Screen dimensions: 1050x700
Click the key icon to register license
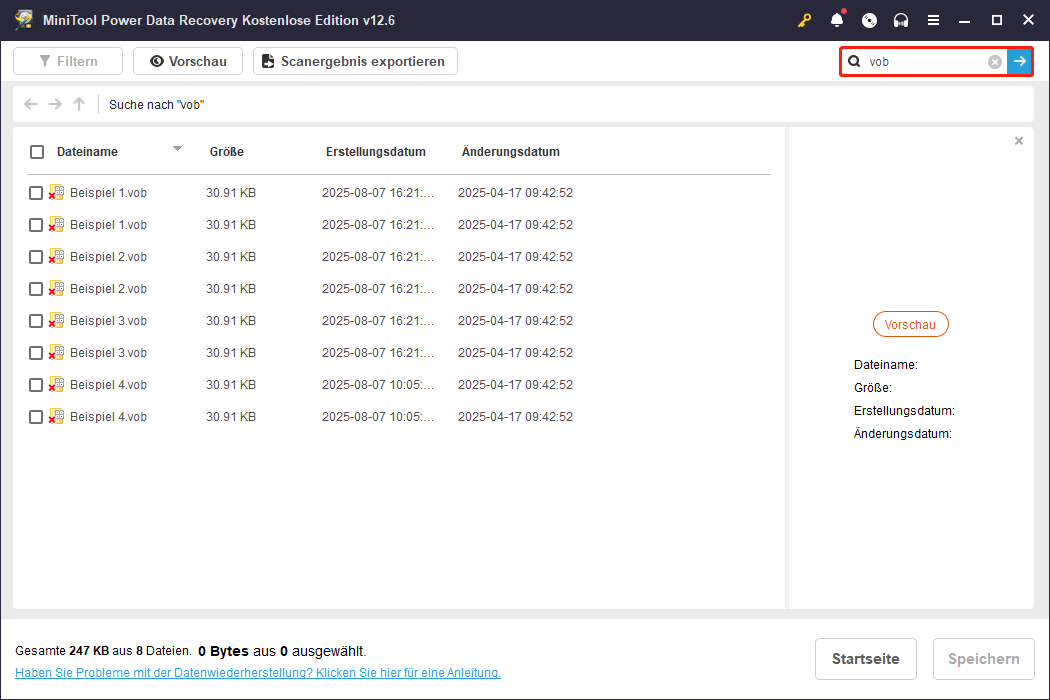click(804, 20)
